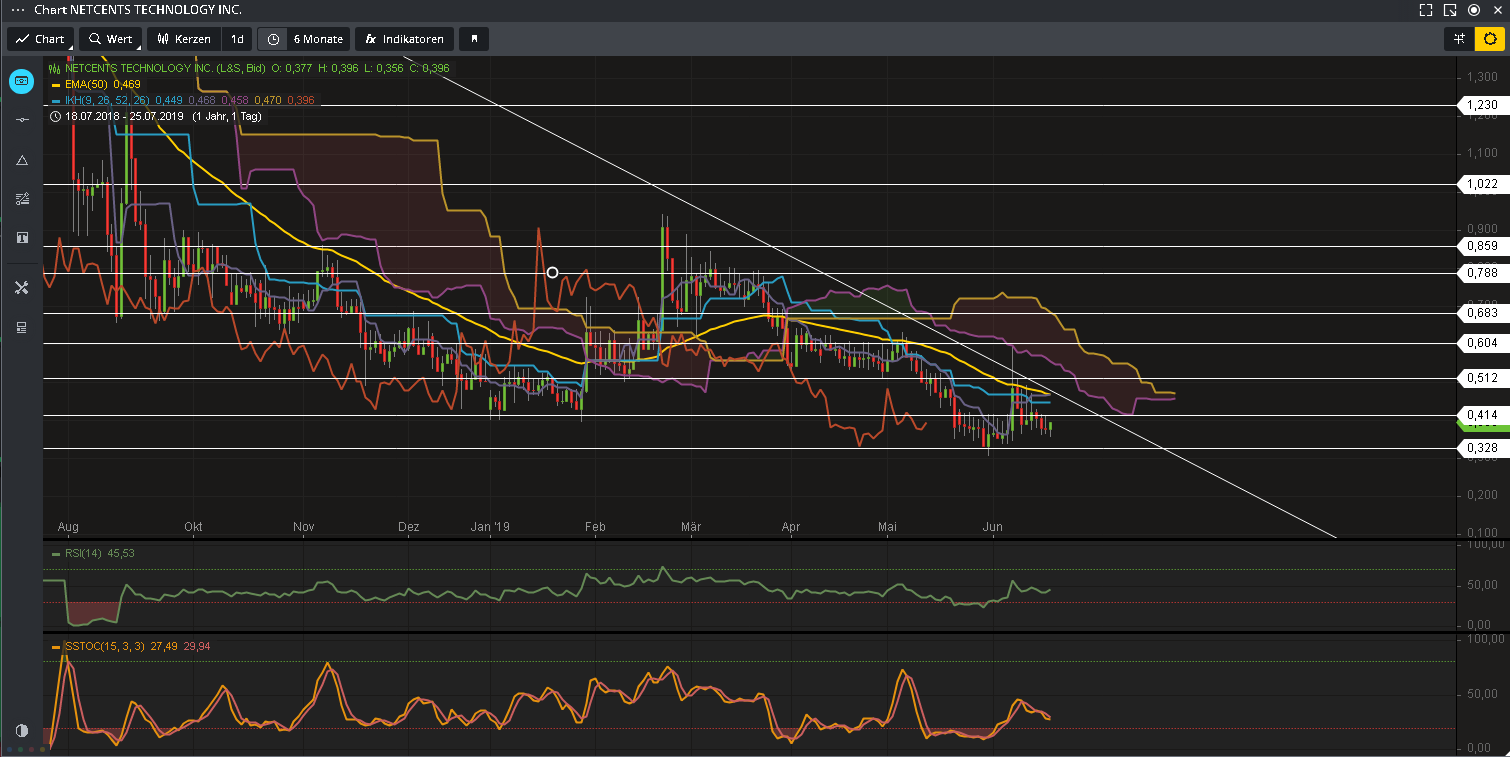The height and width of the screenshot is (757, 1510).
Task: Toggle the crosshair cursor mode
Action: click(1460, 39)
